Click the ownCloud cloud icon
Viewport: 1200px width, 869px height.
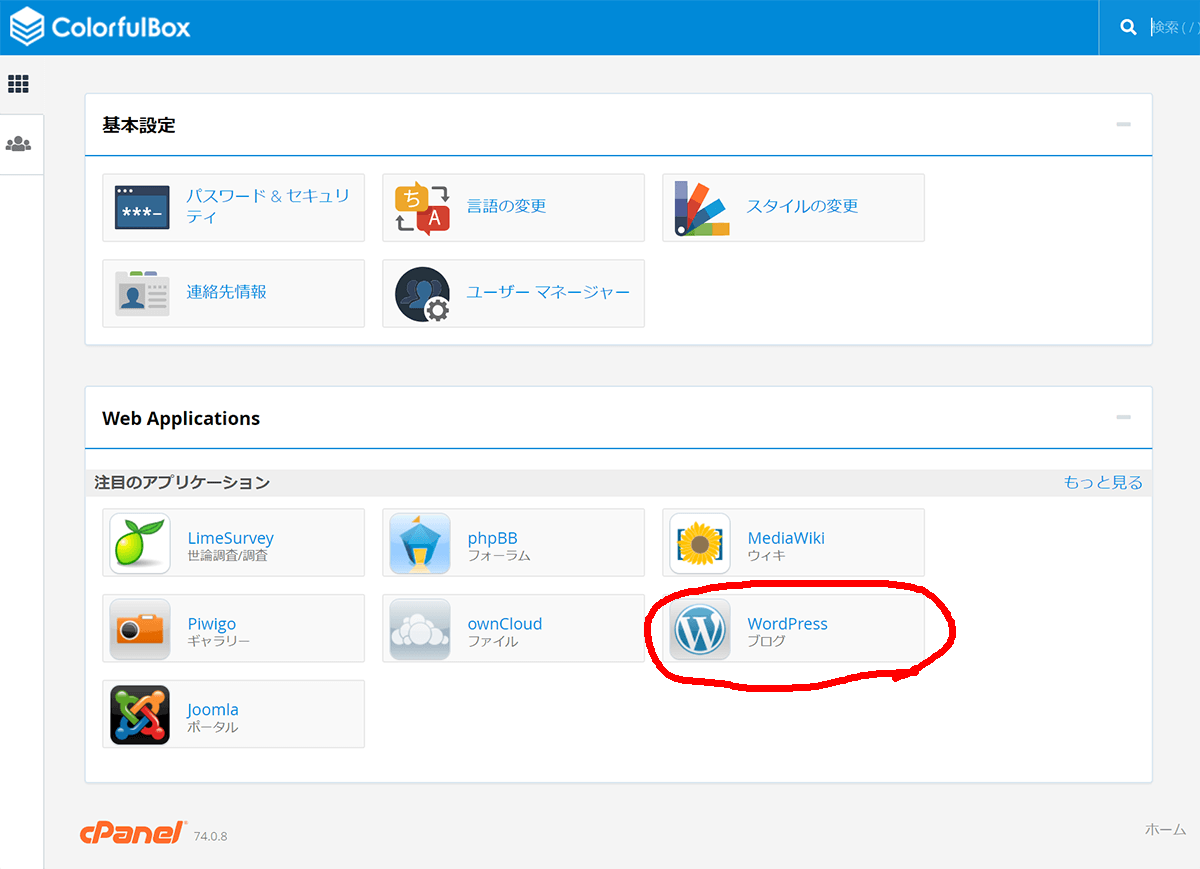tap(420, 628)
